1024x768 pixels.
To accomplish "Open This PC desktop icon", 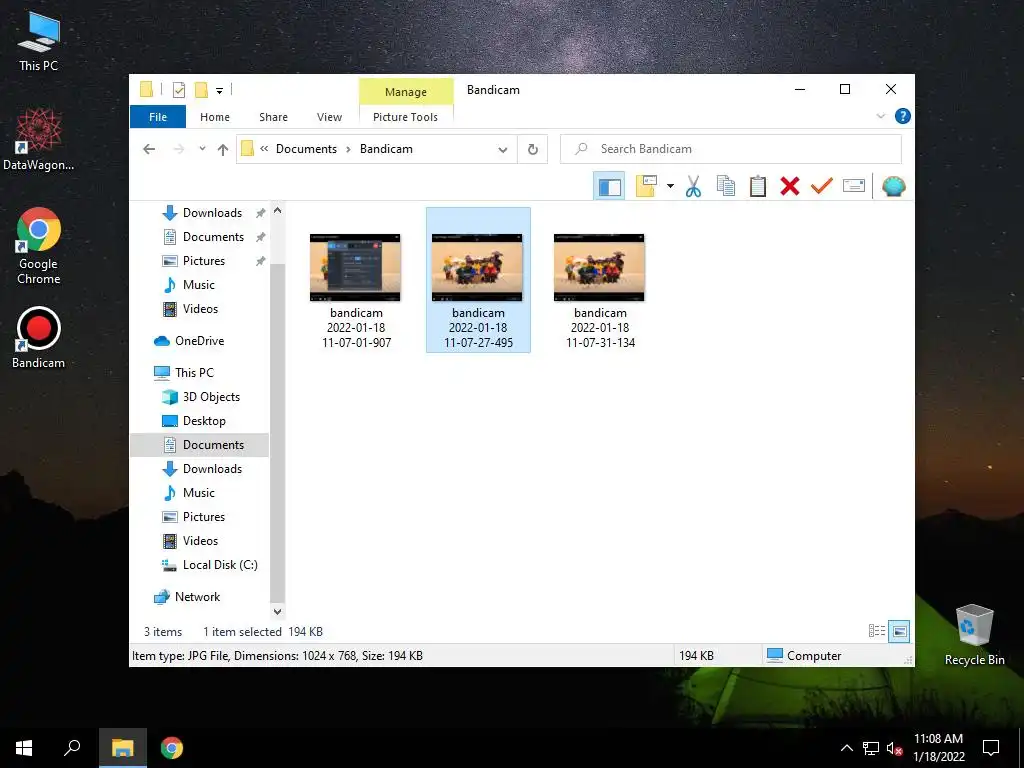I will [x=39, y=41].
